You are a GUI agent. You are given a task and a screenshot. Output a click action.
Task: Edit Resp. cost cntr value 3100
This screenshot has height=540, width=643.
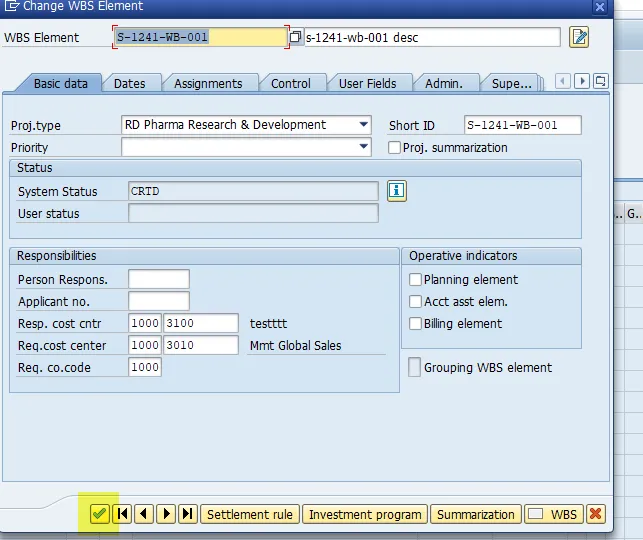201,323
